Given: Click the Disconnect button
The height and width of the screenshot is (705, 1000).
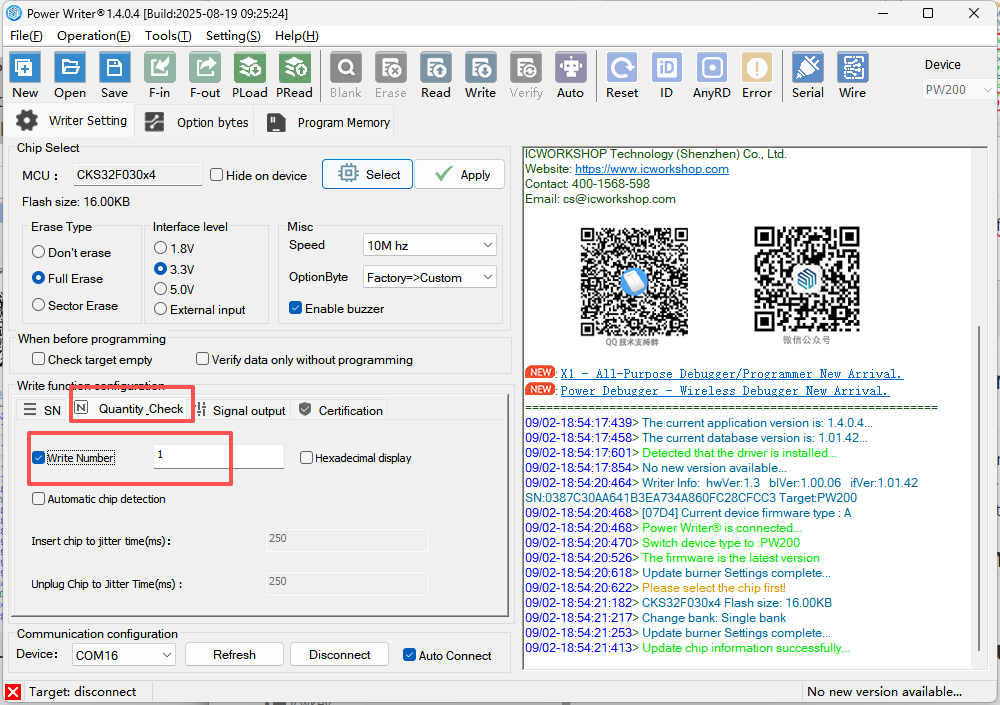Looking at the screenshot, I should click(339, 655).
